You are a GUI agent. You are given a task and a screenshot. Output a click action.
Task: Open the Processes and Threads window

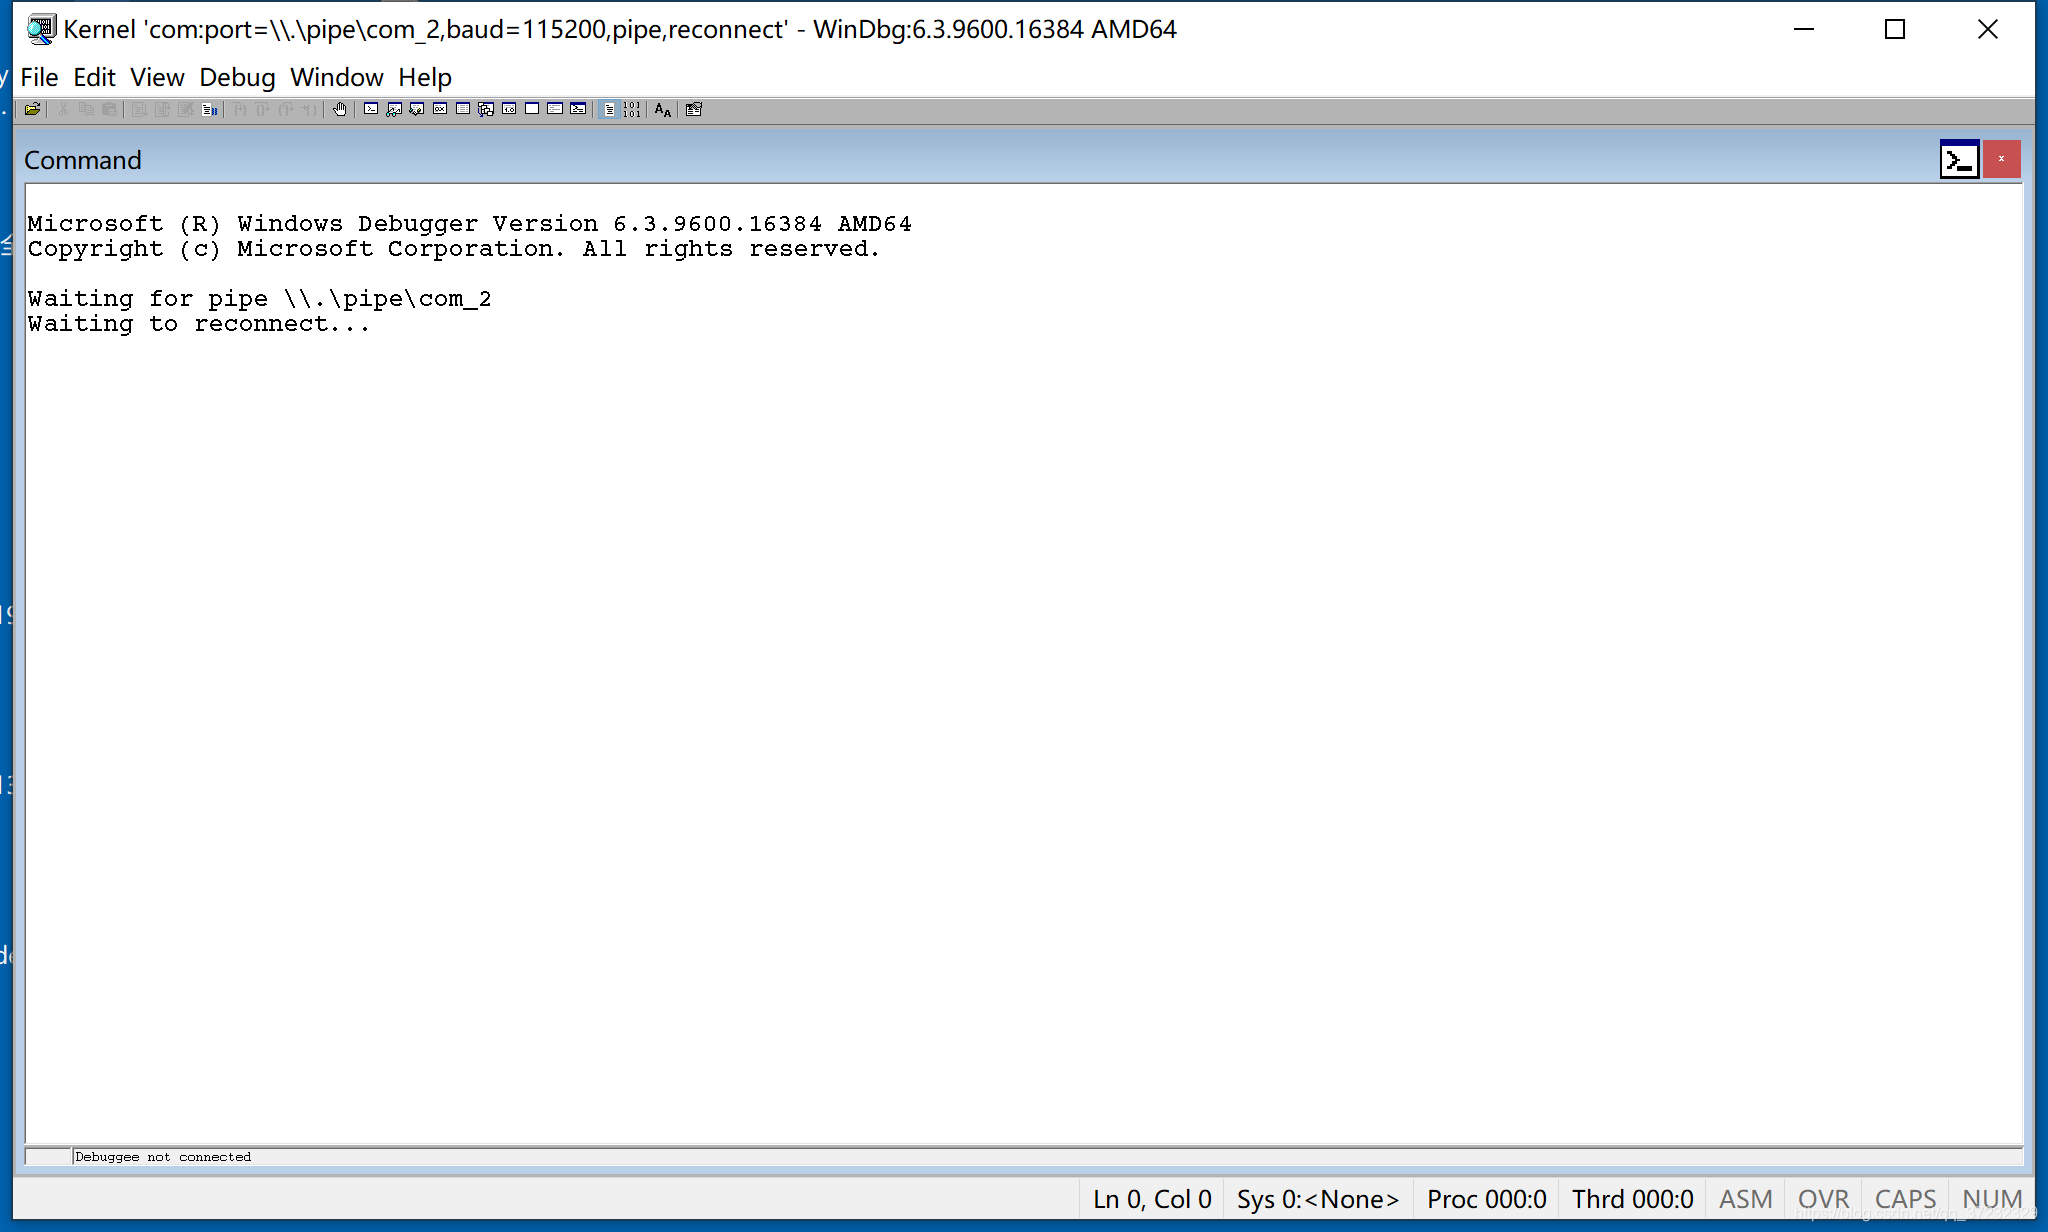tap(554, 109)
